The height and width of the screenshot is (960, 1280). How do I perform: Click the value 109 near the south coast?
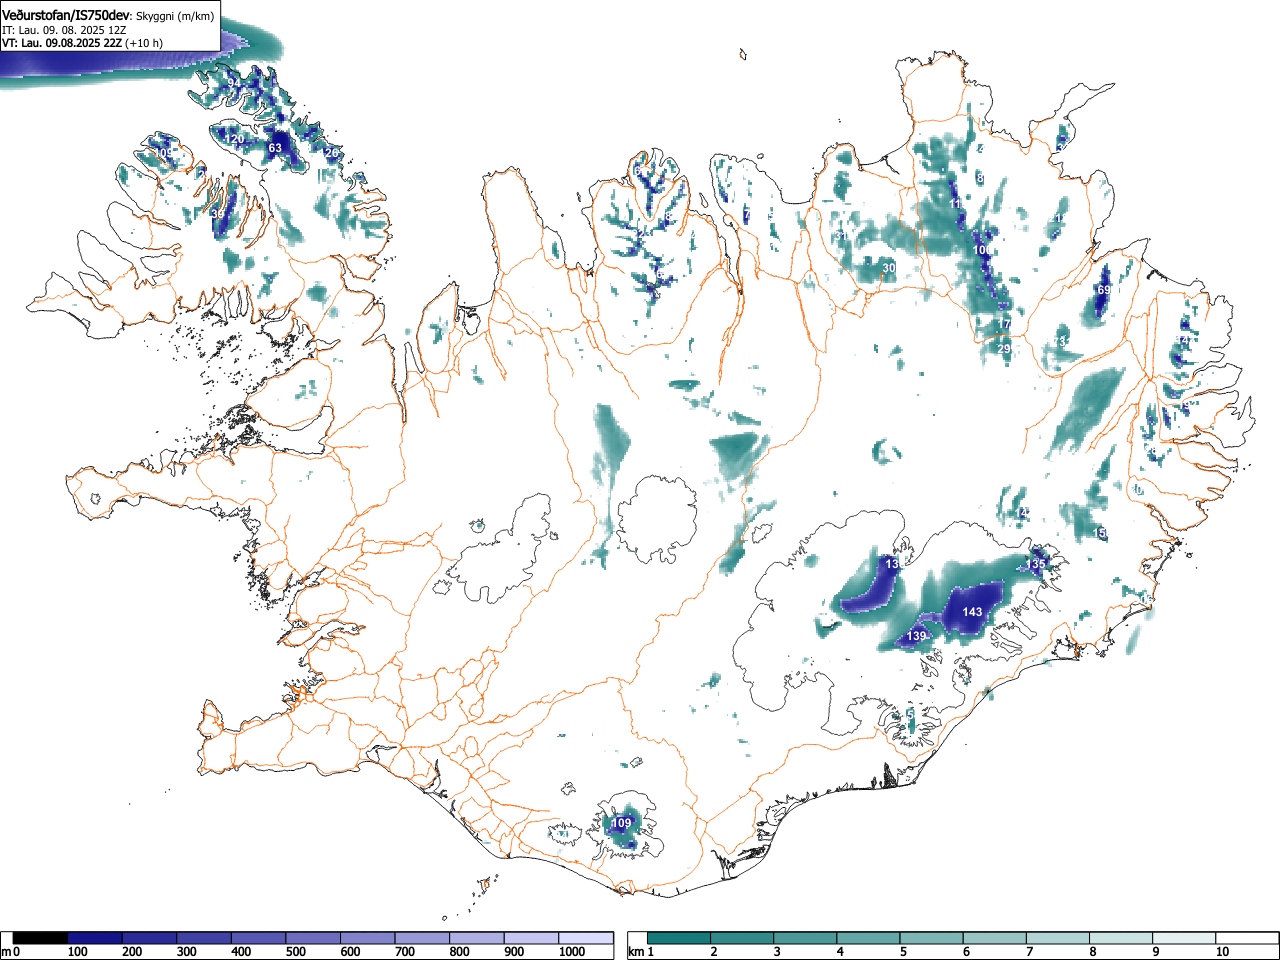[622, 823]
